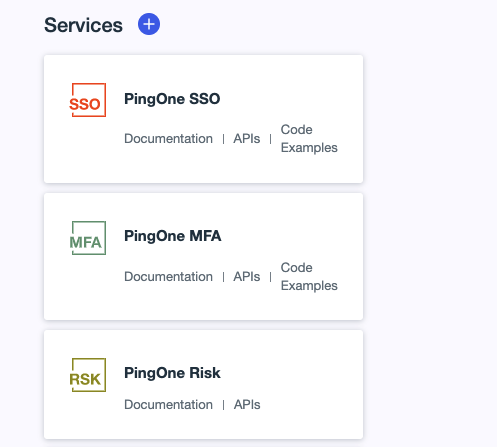This screenshot has width=497, height=447.
Task: Click the Services section heading
Action: [83, 25]
